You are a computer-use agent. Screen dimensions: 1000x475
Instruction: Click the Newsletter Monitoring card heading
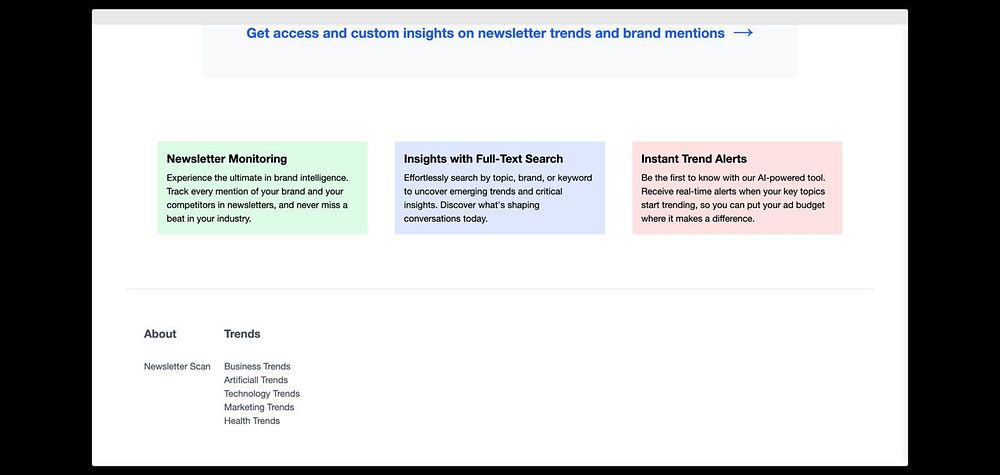pyautogui.click(x=227, y=159)
